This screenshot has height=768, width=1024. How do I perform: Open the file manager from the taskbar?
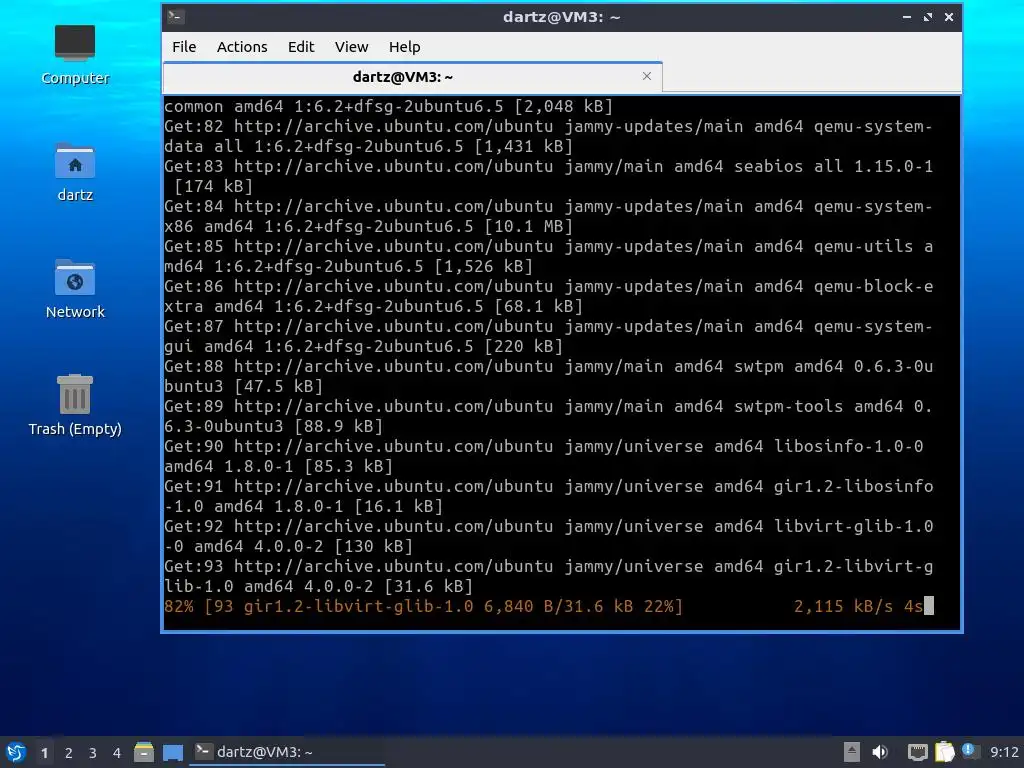[144, 752]
